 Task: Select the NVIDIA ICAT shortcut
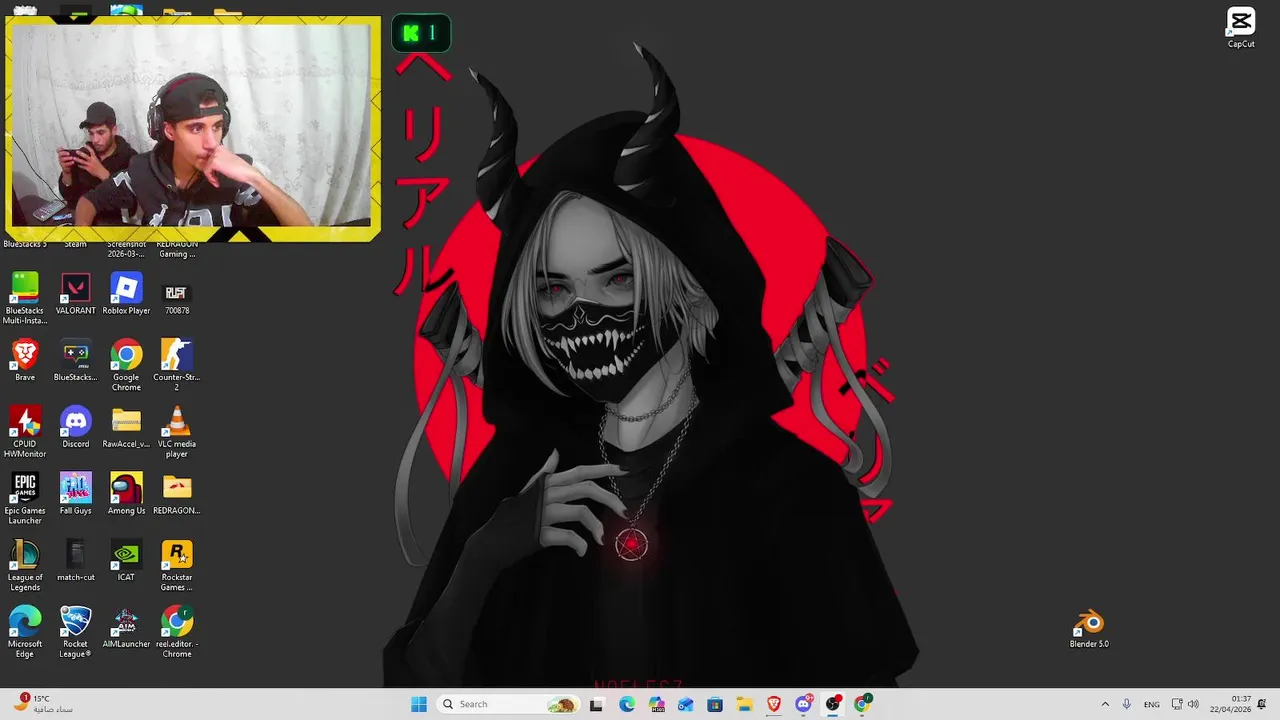tap(126, 561)
